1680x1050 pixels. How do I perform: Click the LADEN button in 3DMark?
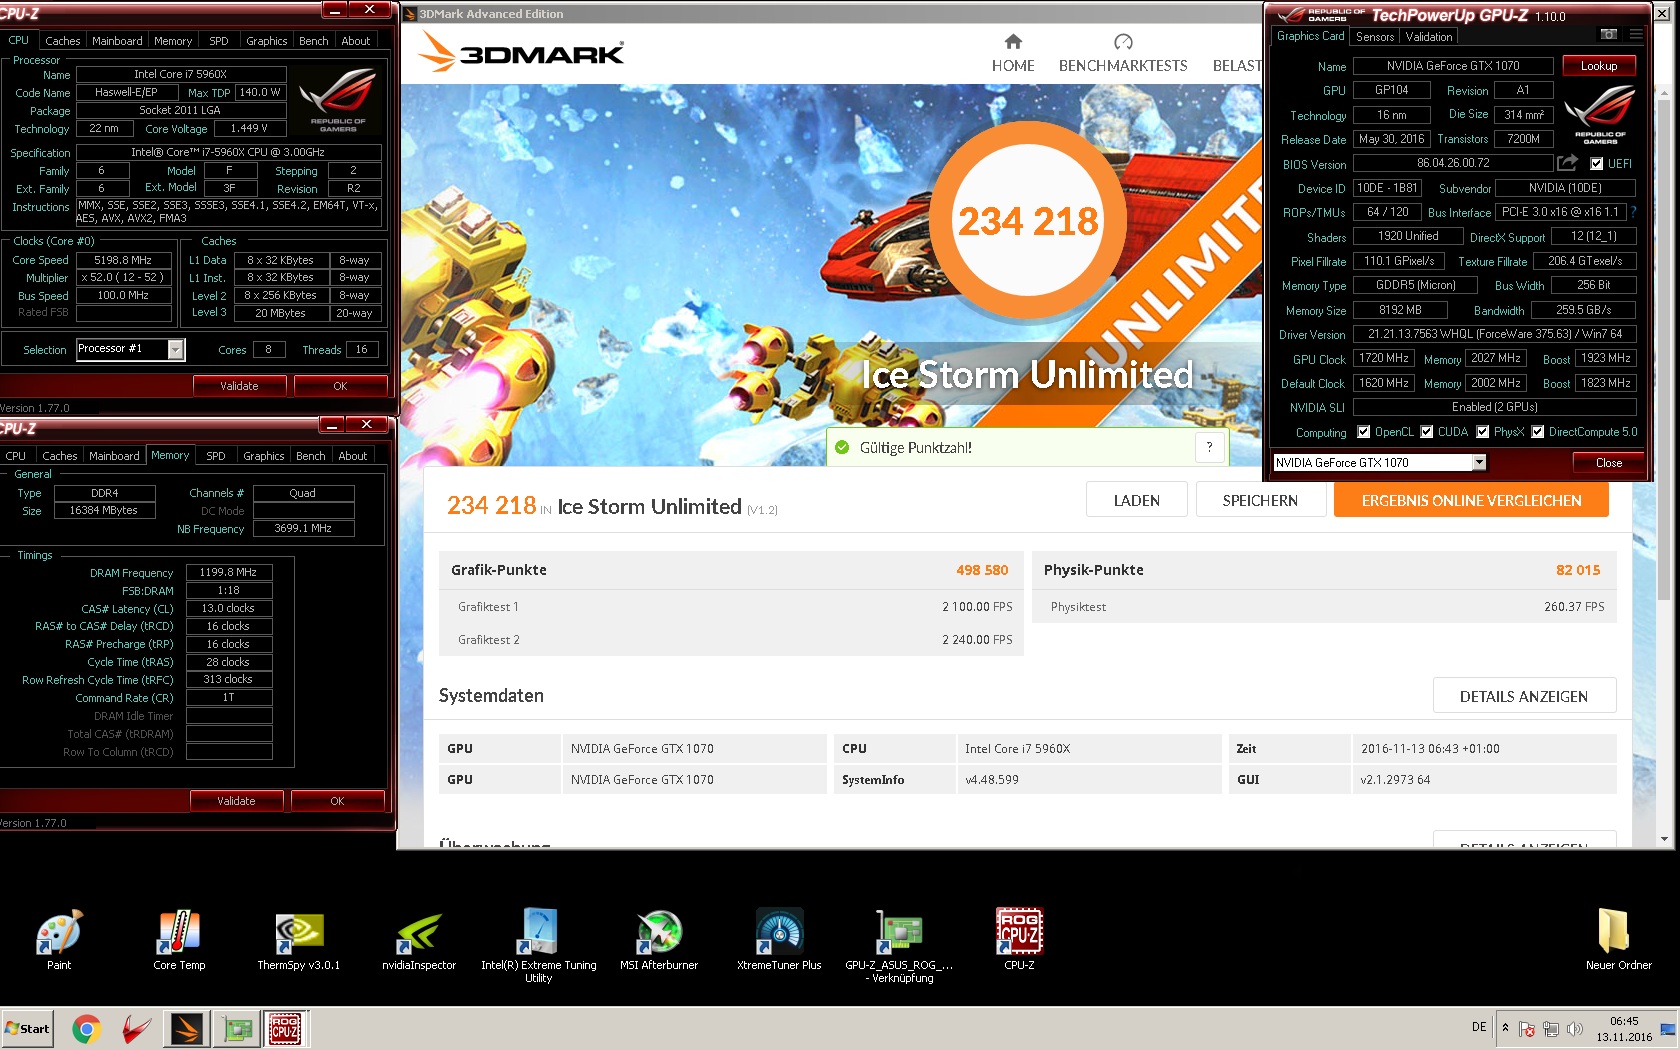1137,500
